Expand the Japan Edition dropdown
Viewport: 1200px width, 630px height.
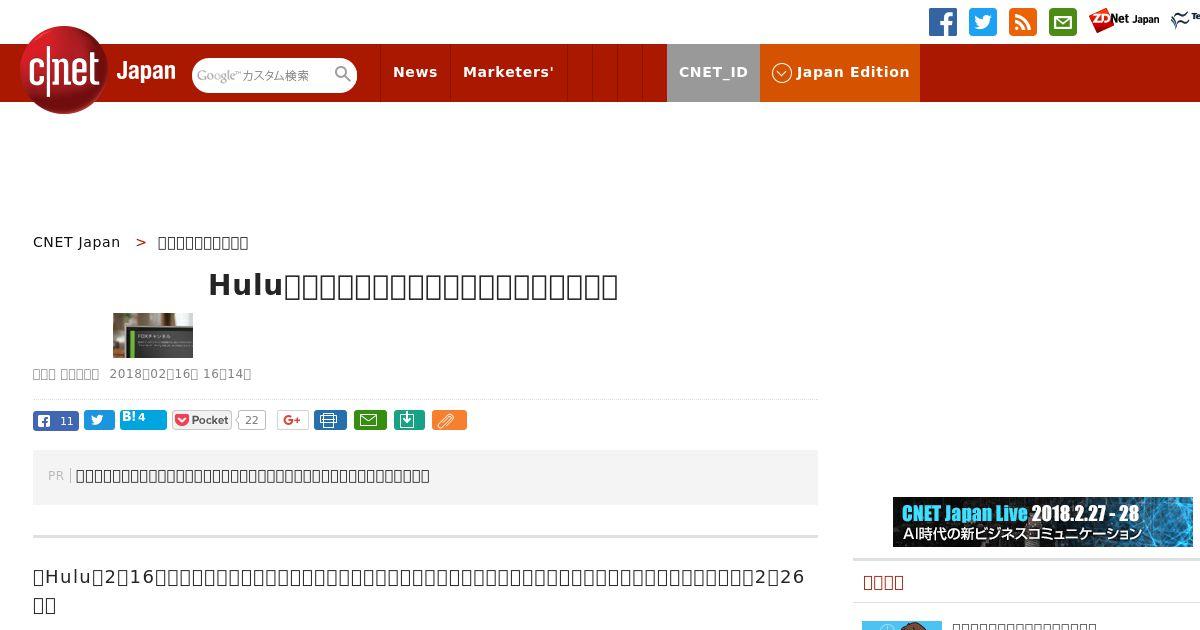(840, 72)
